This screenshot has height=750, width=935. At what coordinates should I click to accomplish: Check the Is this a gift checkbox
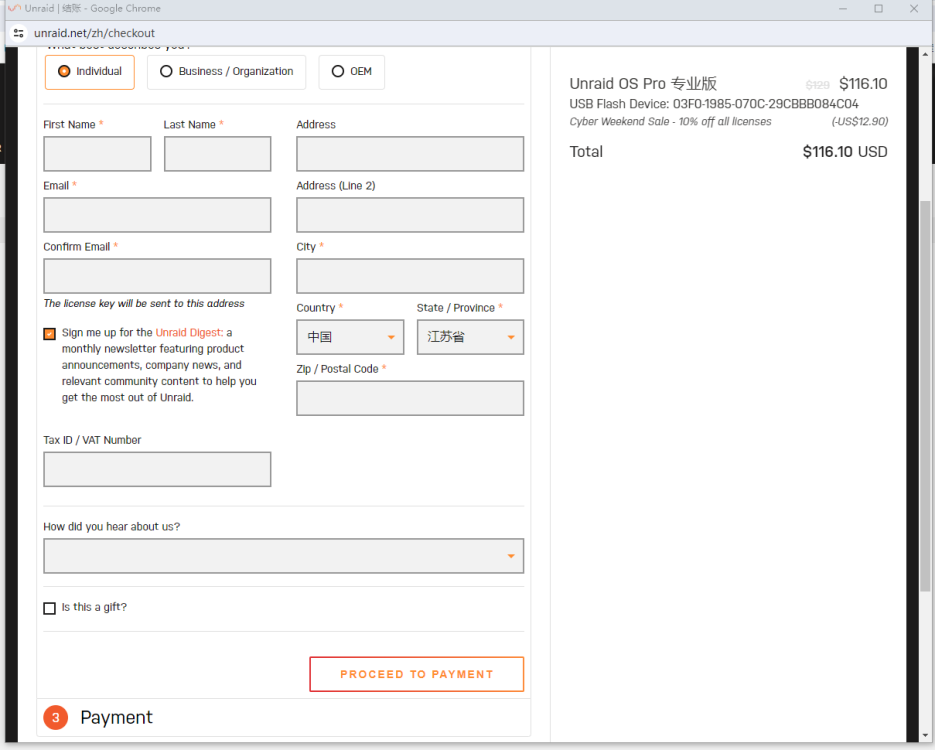coord(49,608)
